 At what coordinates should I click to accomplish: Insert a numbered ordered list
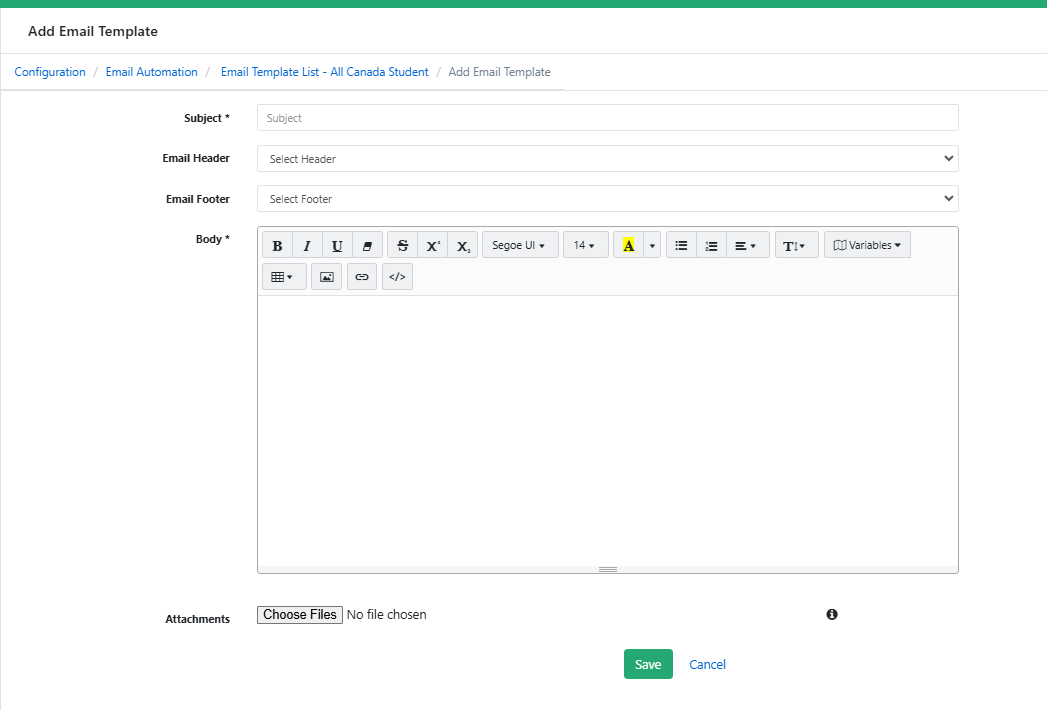711,245
